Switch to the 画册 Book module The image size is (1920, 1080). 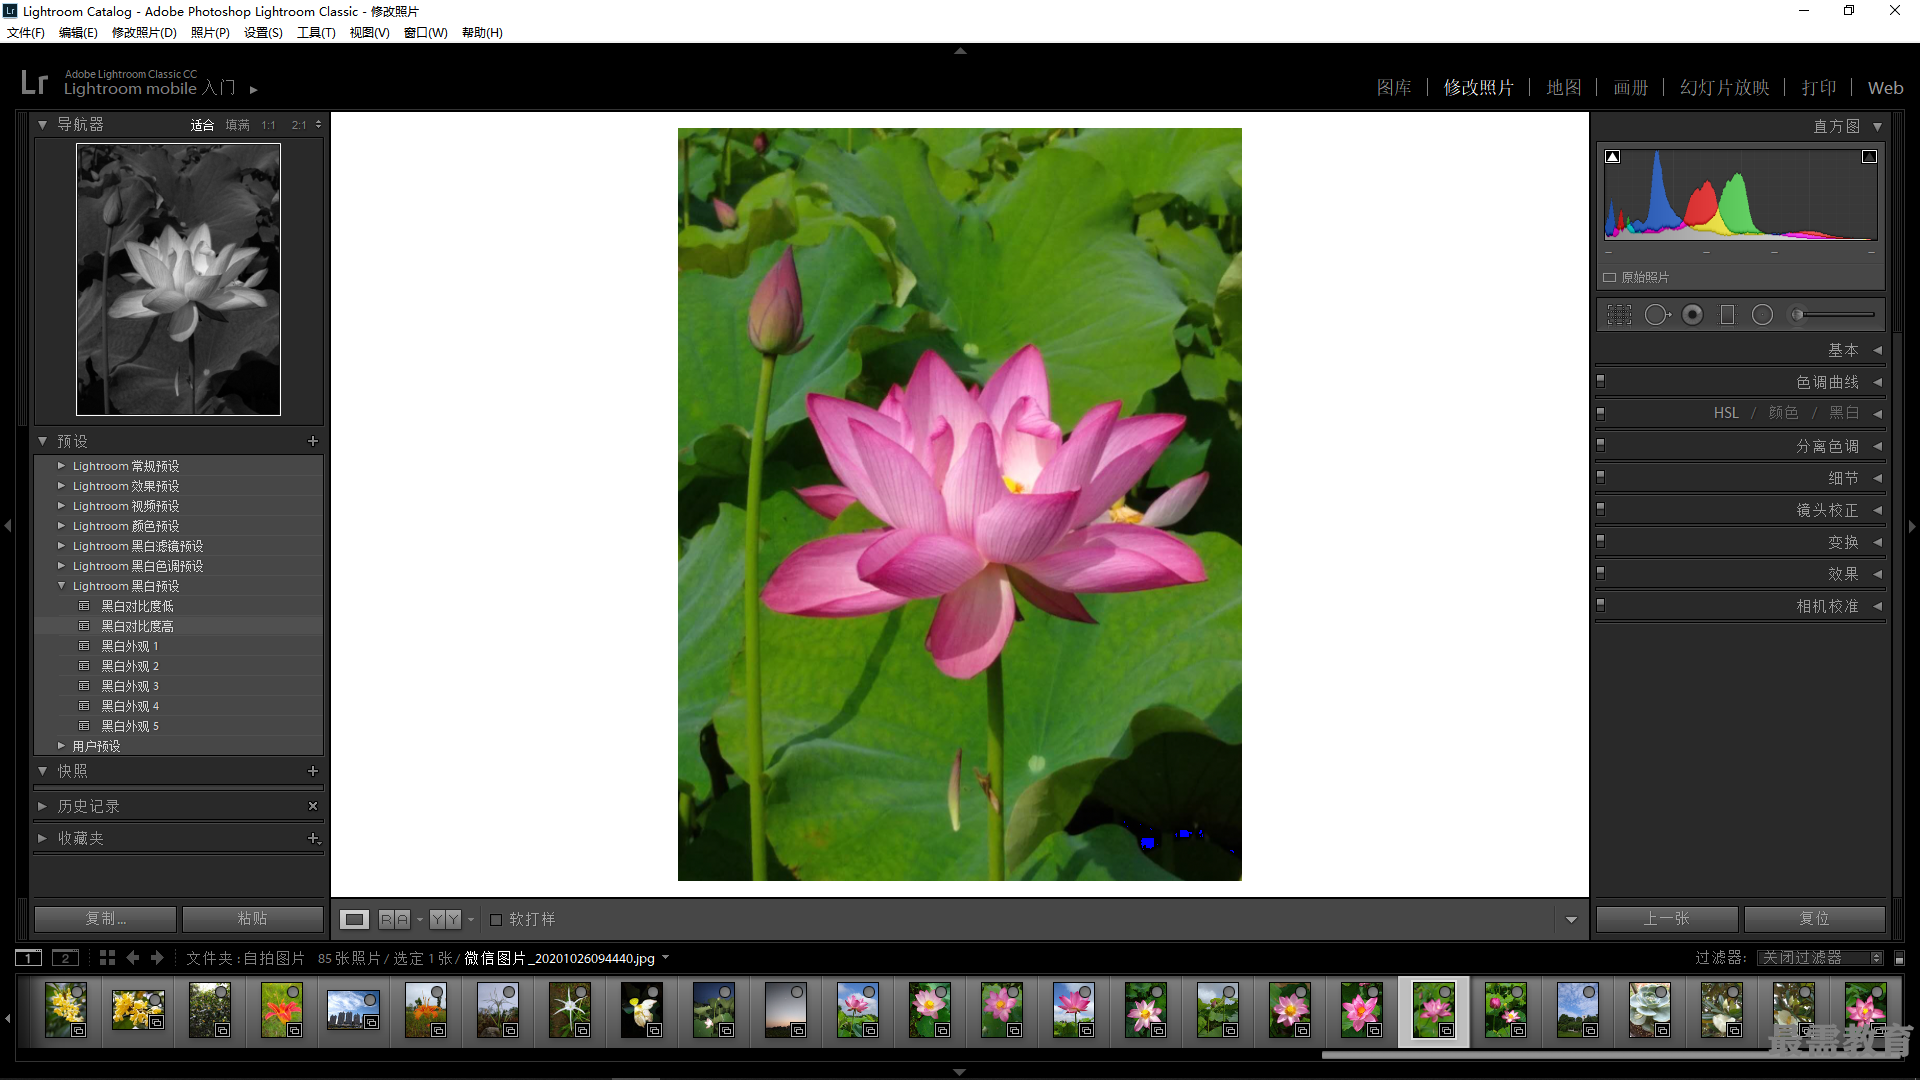1630,88
